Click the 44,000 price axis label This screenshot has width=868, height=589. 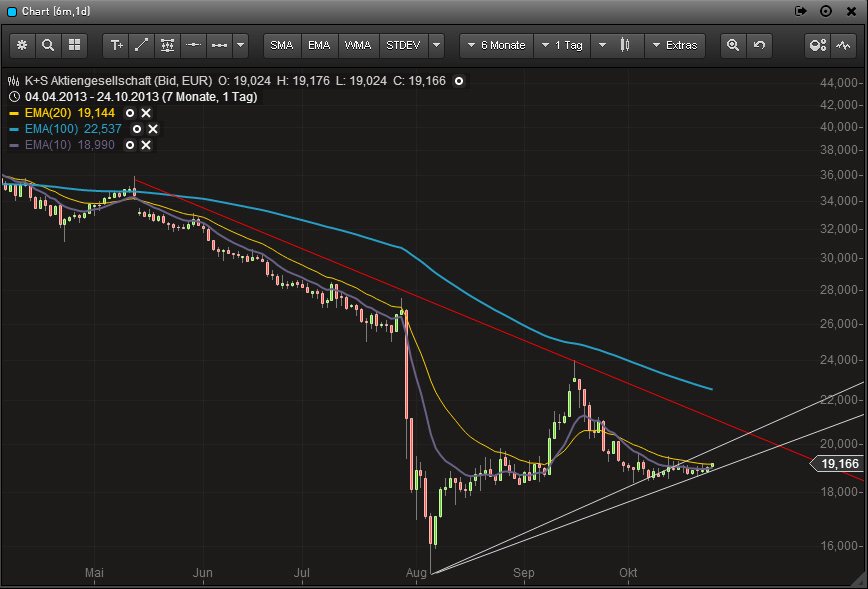(839, 83)
